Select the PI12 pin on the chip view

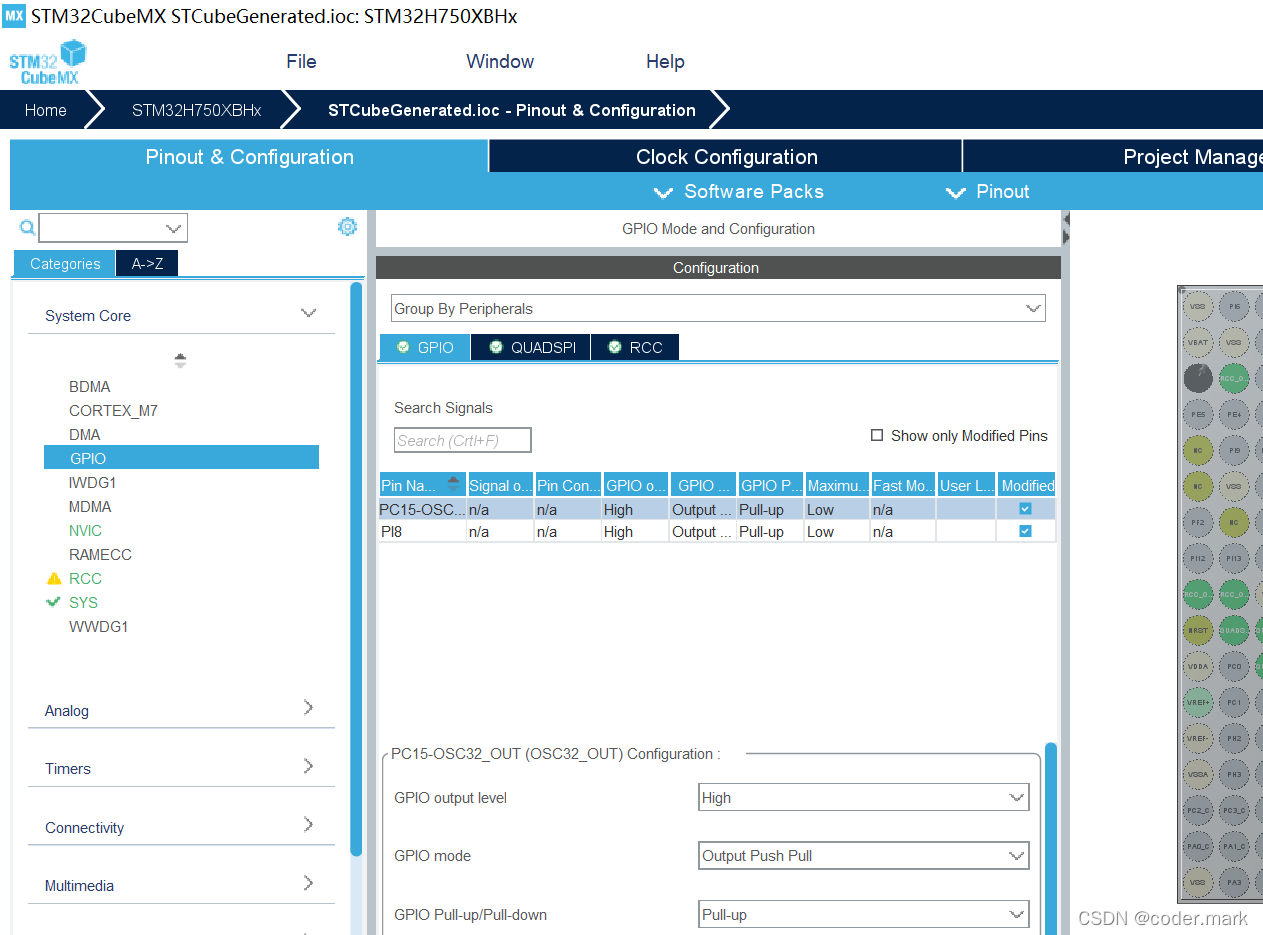pos(1198,558)
